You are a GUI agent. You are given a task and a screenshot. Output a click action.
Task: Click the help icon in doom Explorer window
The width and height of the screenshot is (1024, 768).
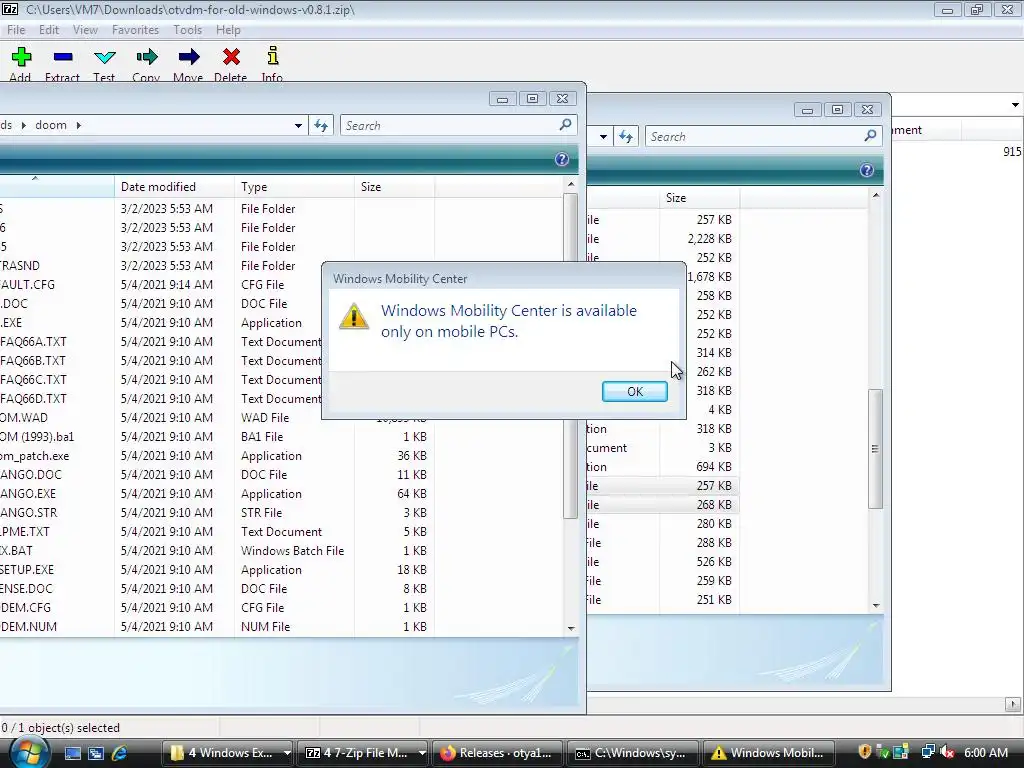coord(562,159)
